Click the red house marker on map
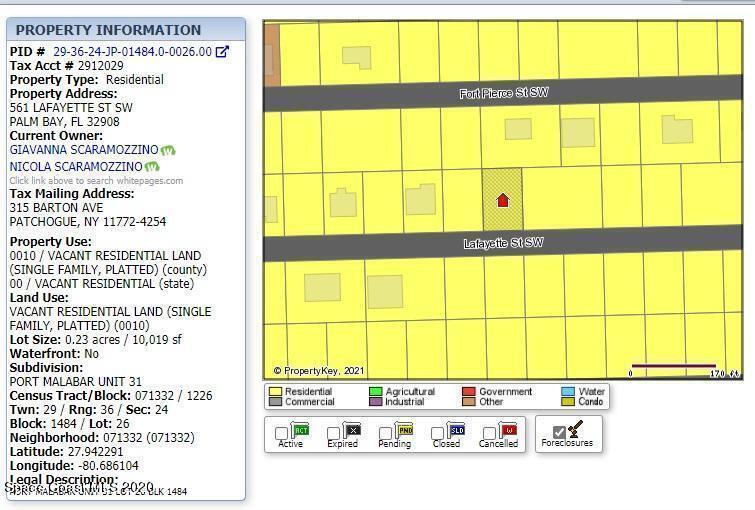Viewport: 755px width, 510px height. click(x=503, y=200)
